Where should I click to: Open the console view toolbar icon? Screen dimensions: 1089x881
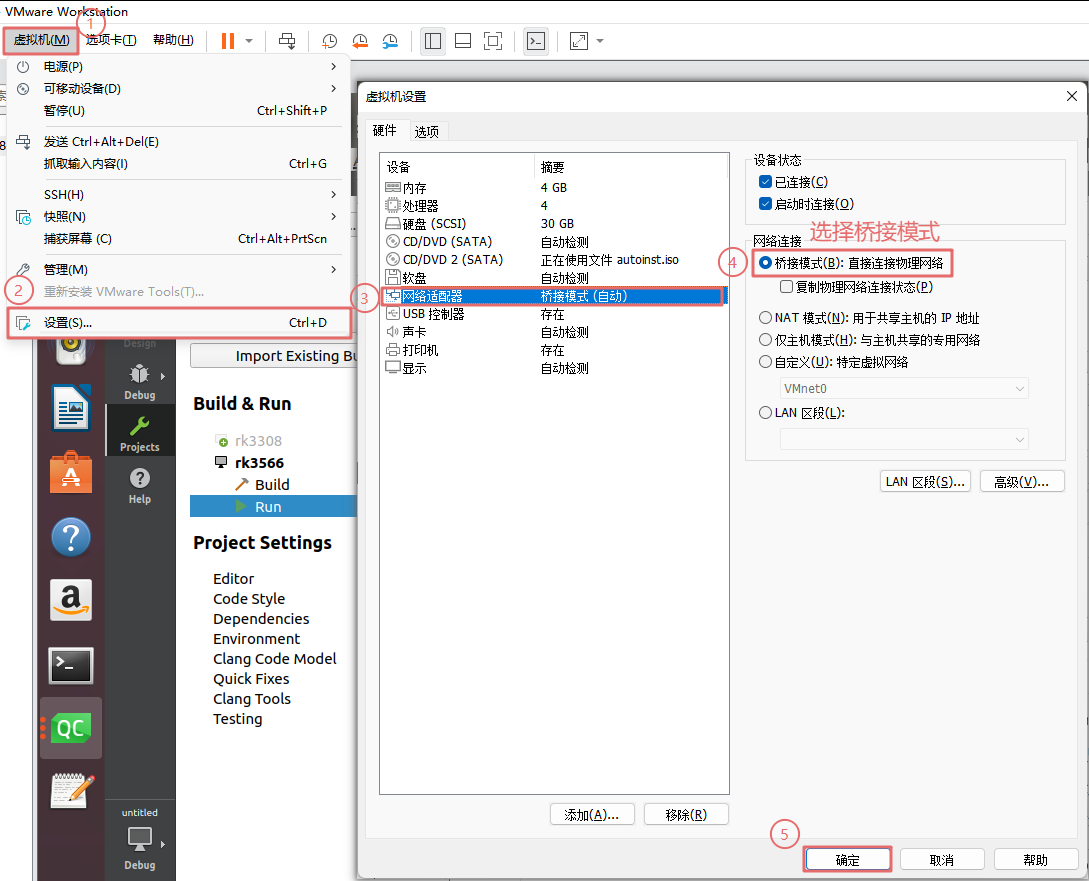536,41
